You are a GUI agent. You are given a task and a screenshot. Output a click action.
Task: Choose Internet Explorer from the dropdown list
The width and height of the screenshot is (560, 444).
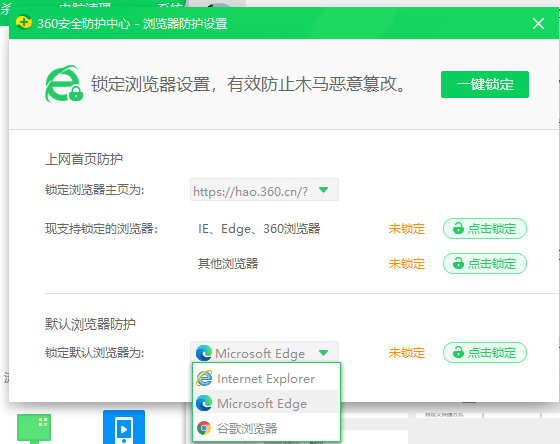(266, 378)
